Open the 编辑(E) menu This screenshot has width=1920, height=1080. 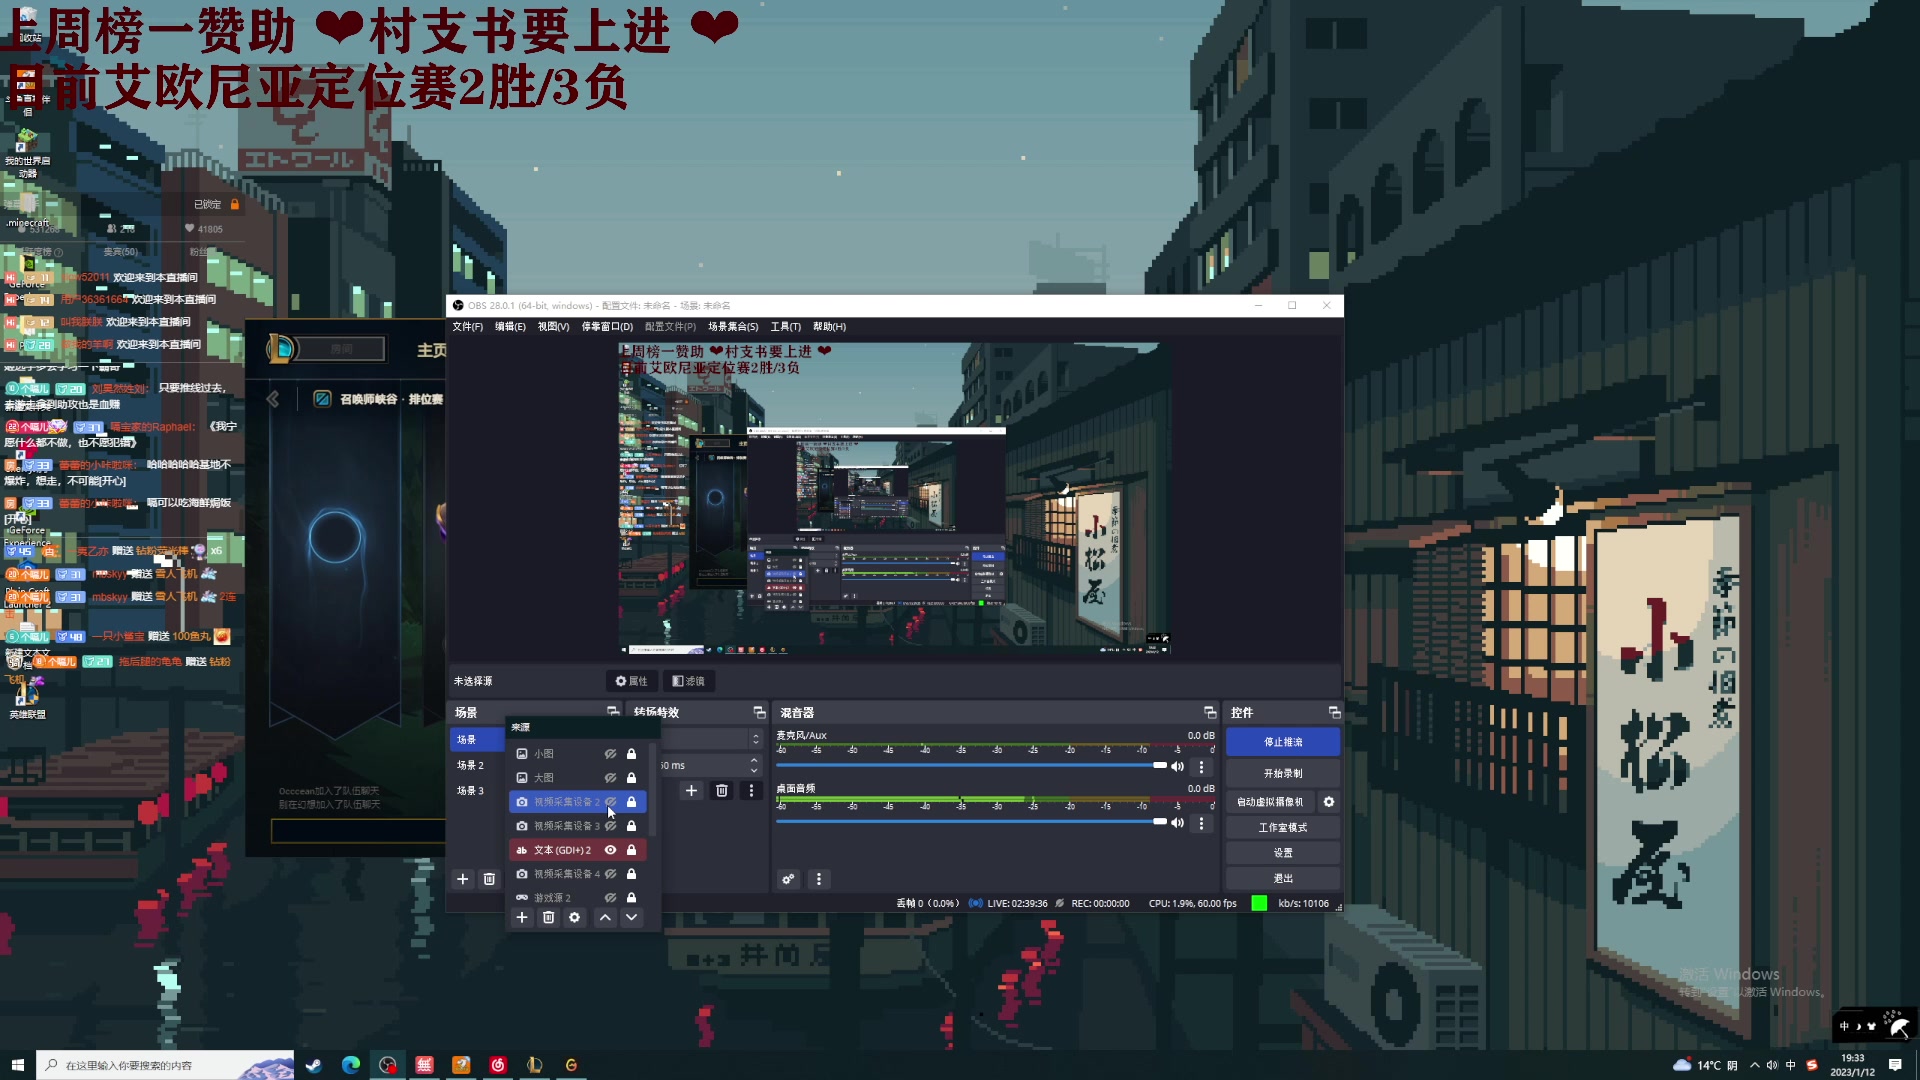click(510, 327)
